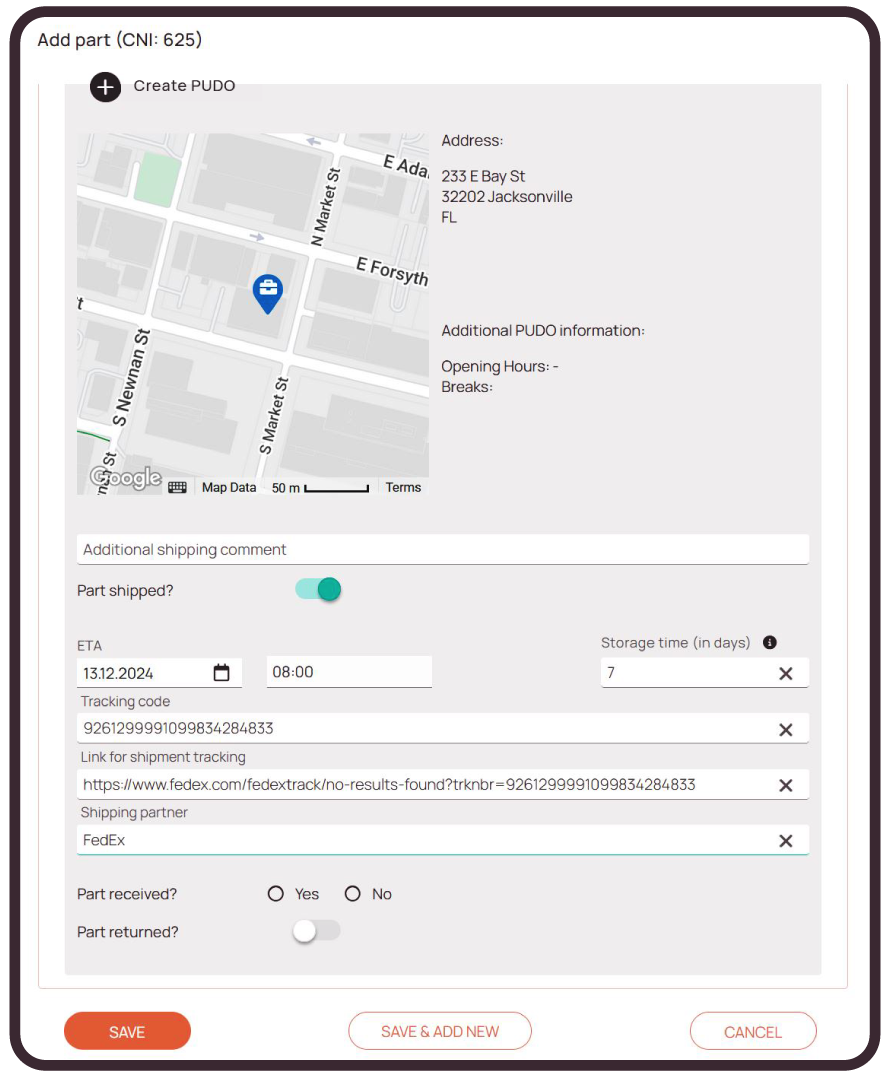The width and height of the screenshot is (890, 1077).
Task: Clear the Tracking code field
Action: click(785, 730)
